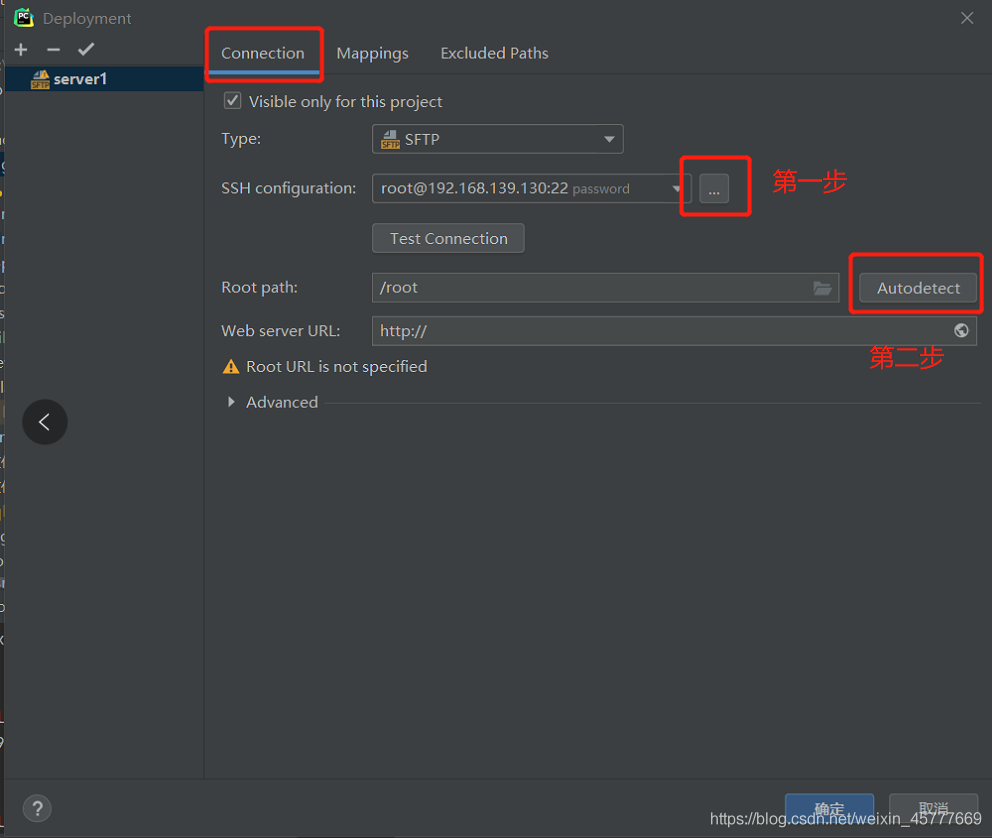Browse root path with folder icon

[822, 288]
